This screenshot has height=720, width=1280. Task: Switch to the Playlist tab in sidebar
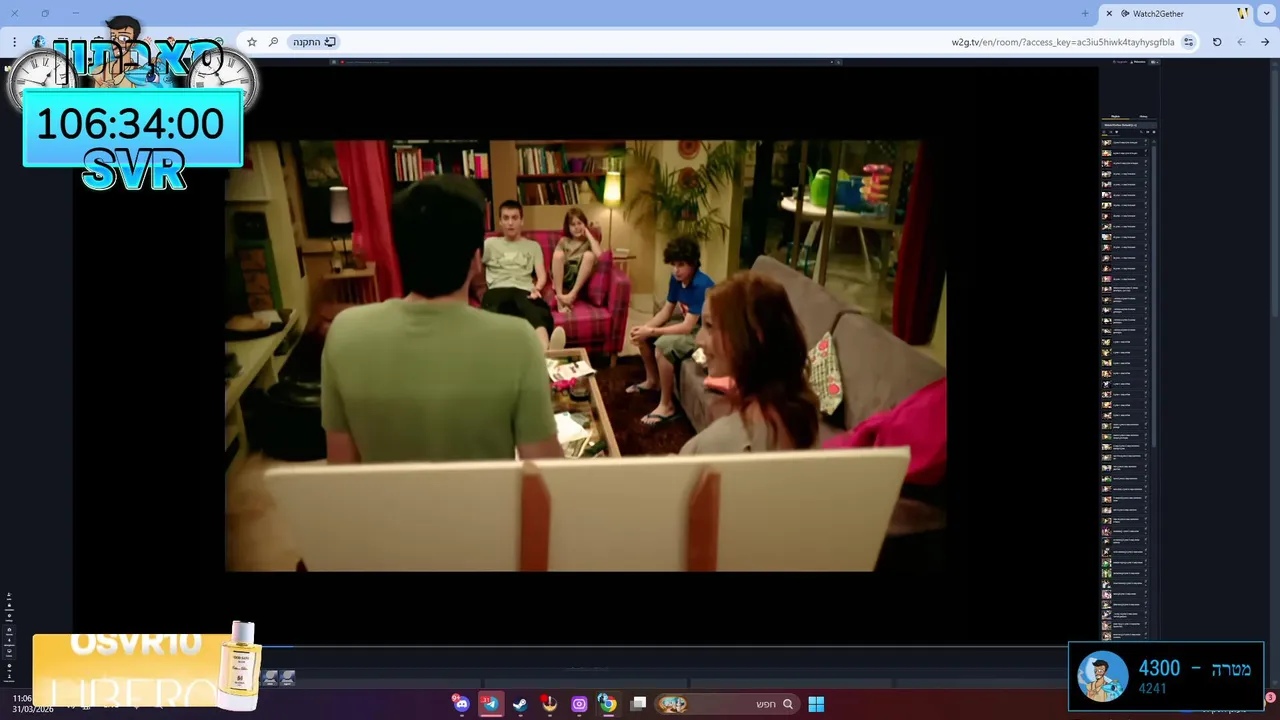[x=1116, y=117]
